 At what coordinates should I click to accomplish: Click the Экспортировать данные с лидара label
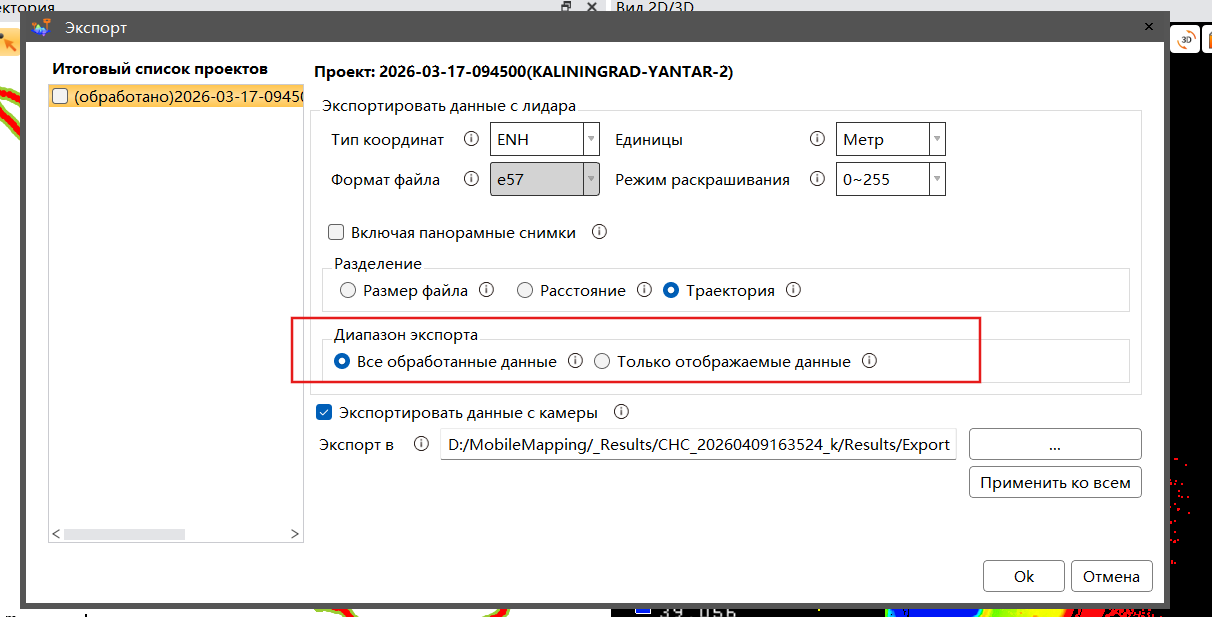pos(449,105)
